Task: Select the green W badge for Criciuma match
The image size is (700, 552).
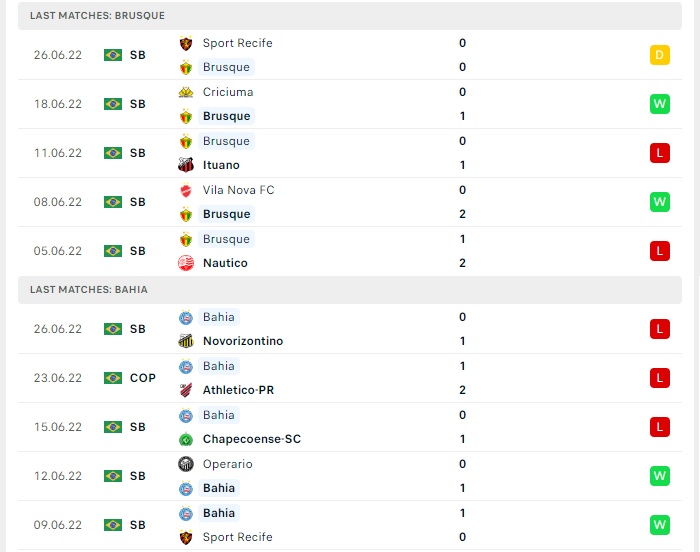Action: pos(660,104)
